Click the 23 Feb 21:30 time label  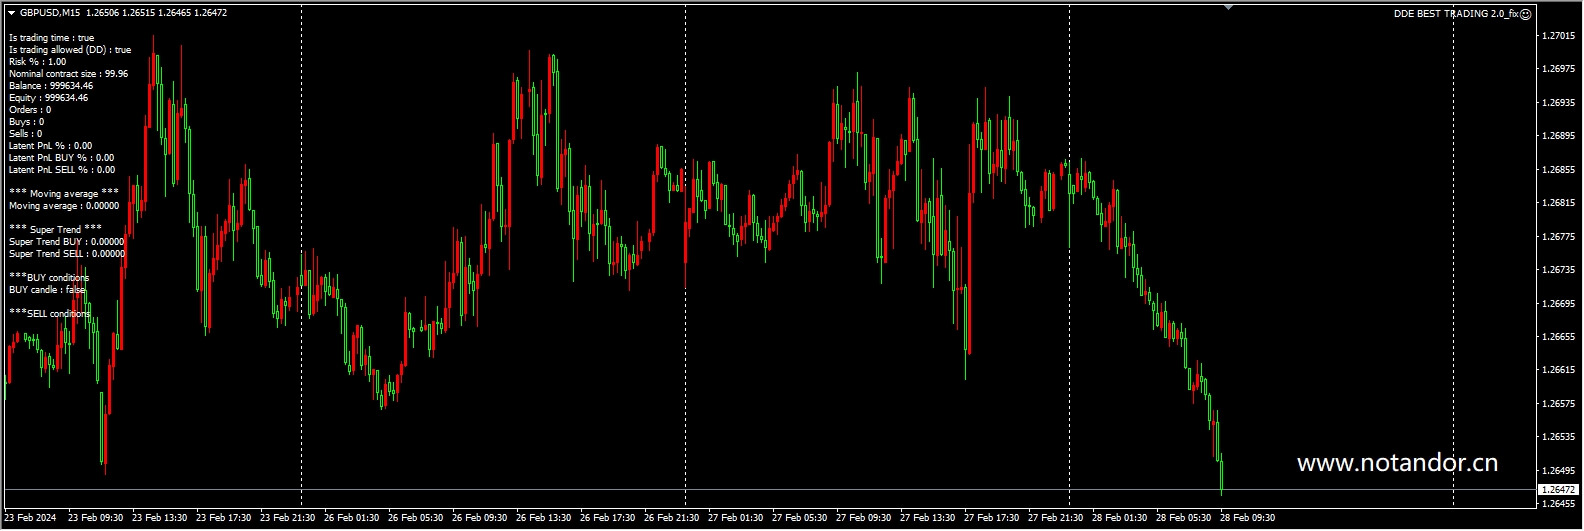288,518
